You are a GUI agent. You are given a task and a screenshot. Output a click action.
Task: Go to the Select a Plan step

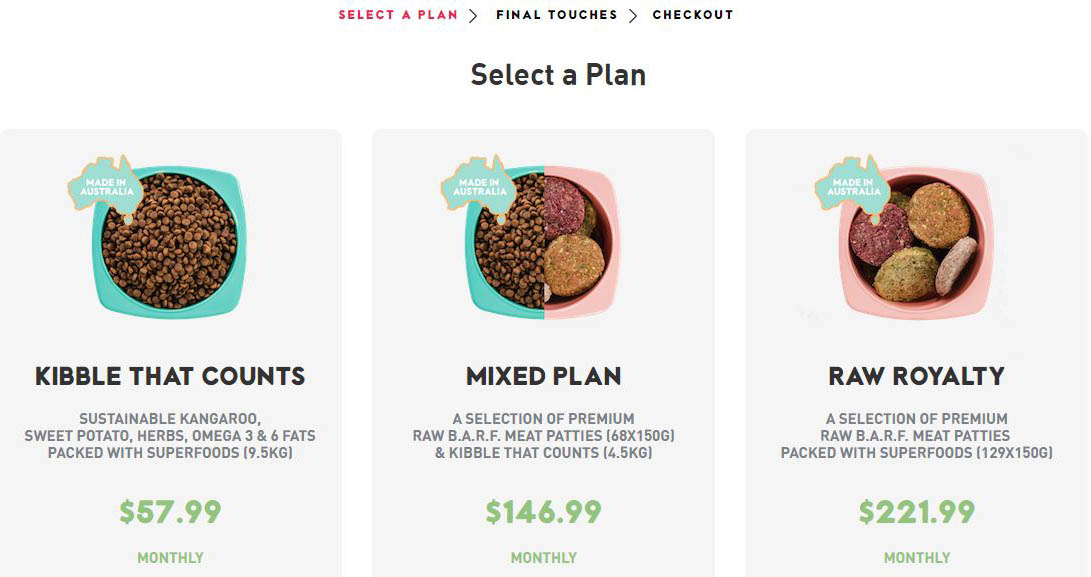[398, 15]
